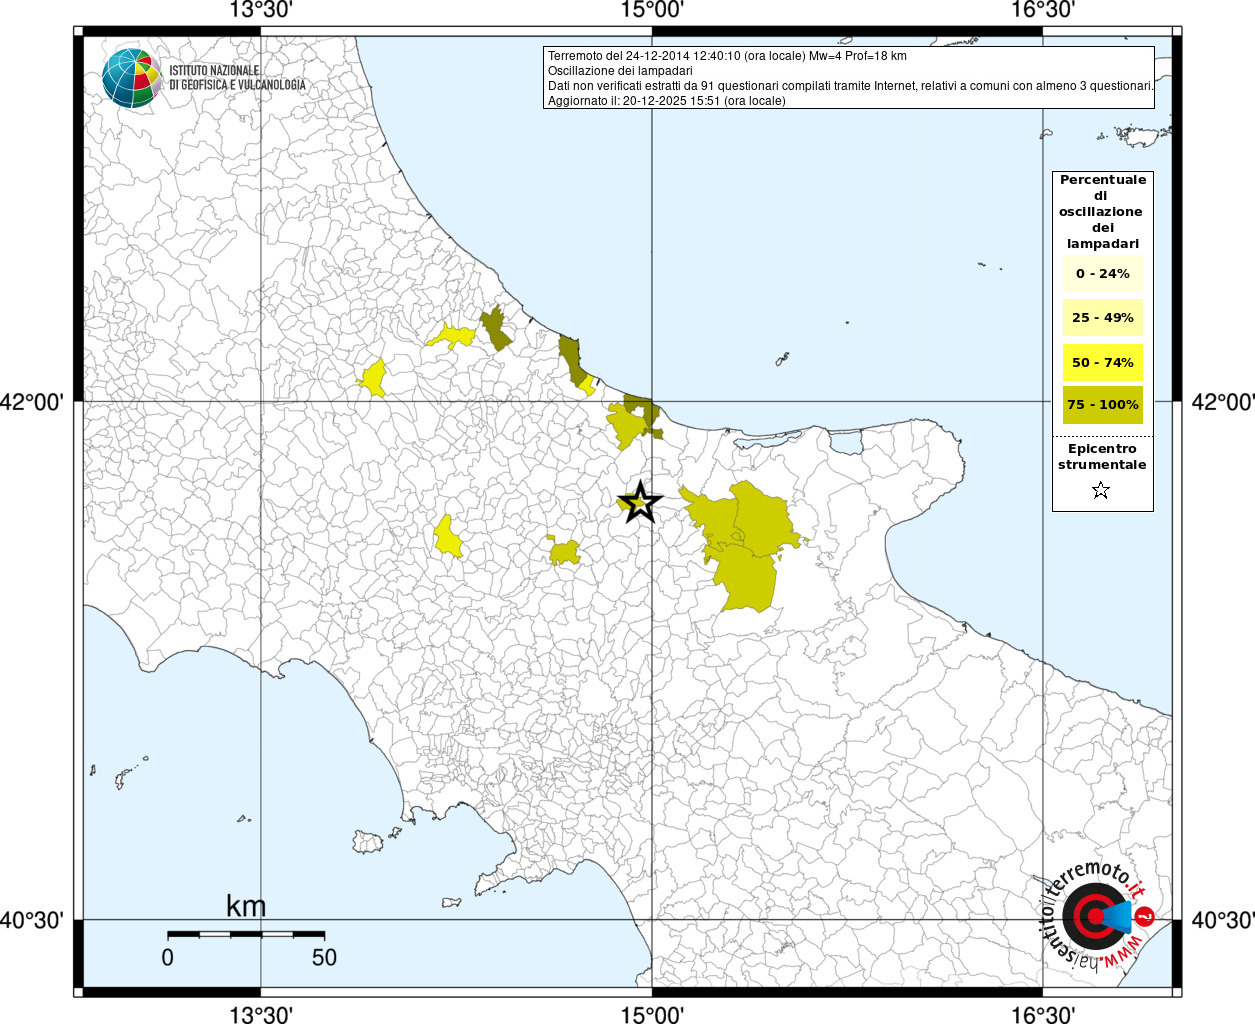Click the "Percentuale di oscillazione" legend title
This screenshot has height=1024, width=1255.
tap(1102, 211)
